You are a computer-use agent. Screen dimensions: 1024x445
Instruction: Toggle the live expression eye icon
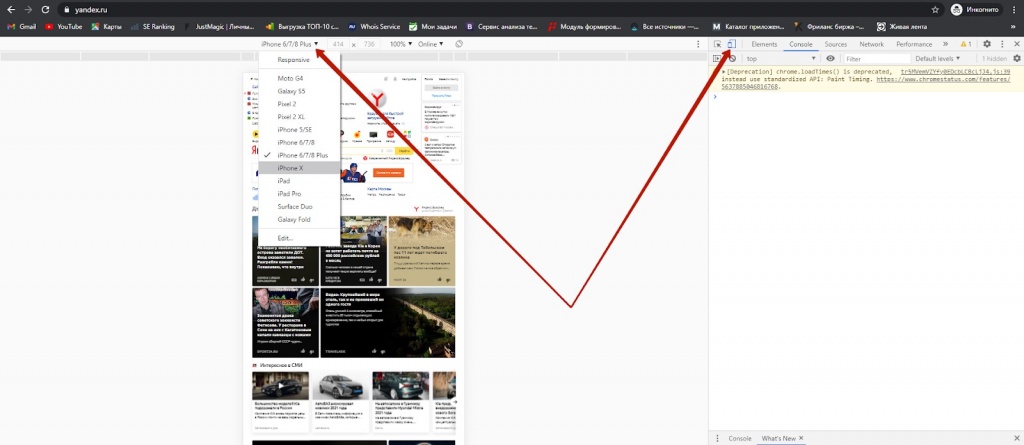[830, 59]
